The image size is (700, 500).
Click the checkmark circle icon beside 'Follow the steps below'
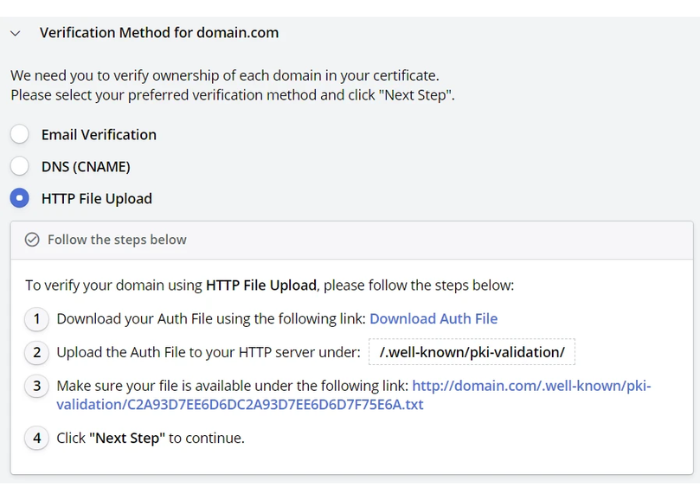32,240
